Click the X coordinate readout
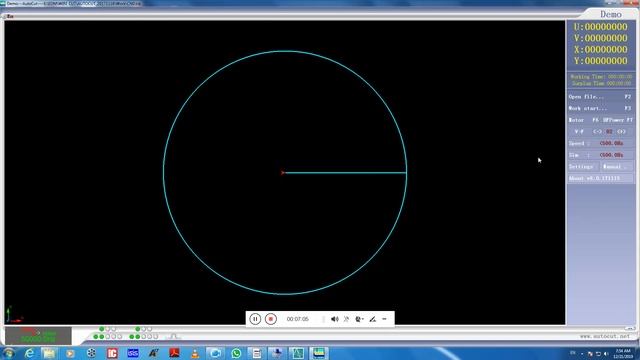 (601, 49)
